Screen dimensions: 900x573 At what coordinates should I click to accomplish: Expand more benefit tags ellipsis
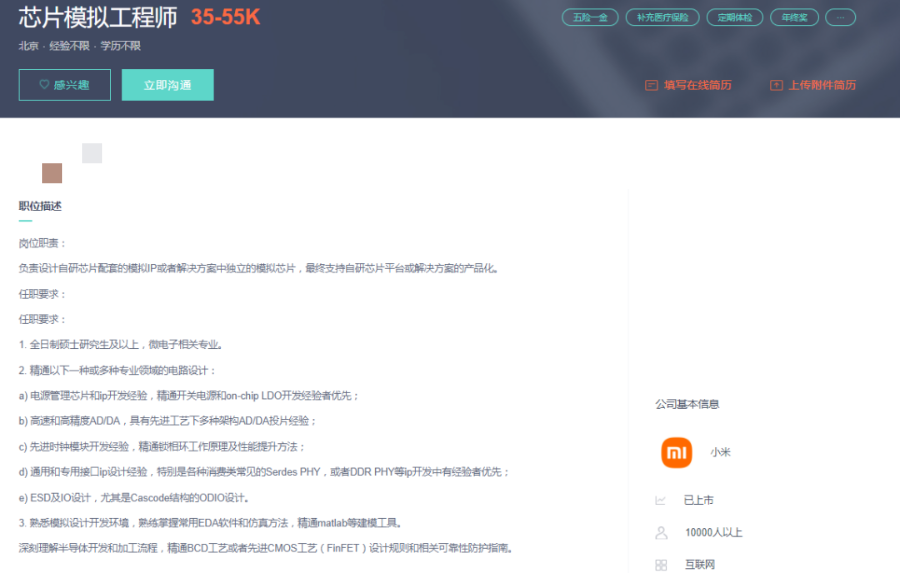[840, 18]
